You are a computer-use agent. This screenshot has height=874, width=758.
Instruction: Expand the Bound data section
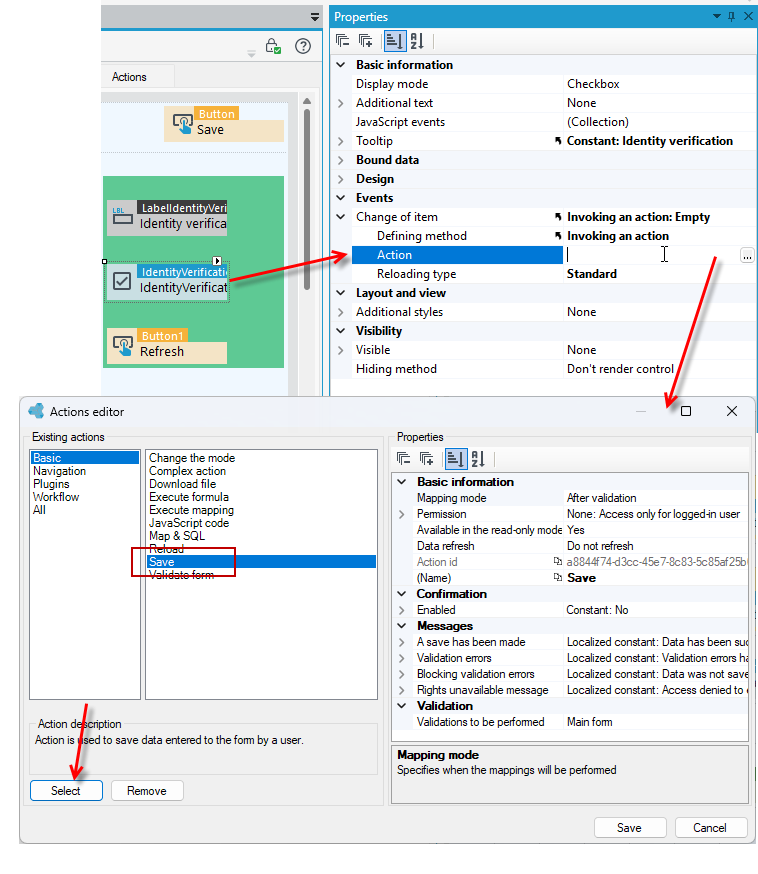341,160
